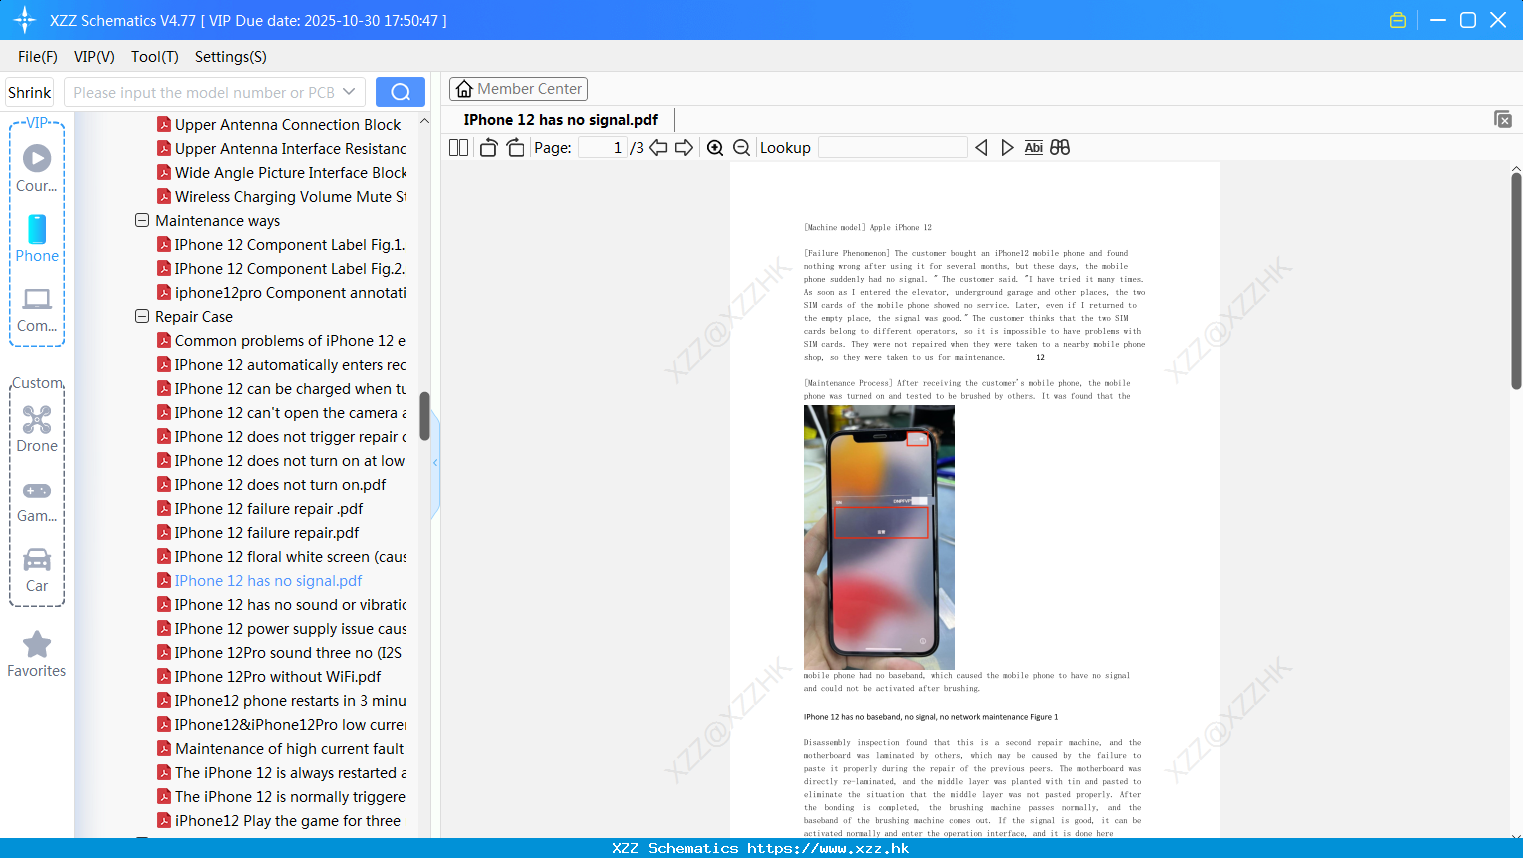Open 'IPhone 12 does not turn on.pdf'
This screenshot has height=858, width=1523.
click(x=272, y=484)
